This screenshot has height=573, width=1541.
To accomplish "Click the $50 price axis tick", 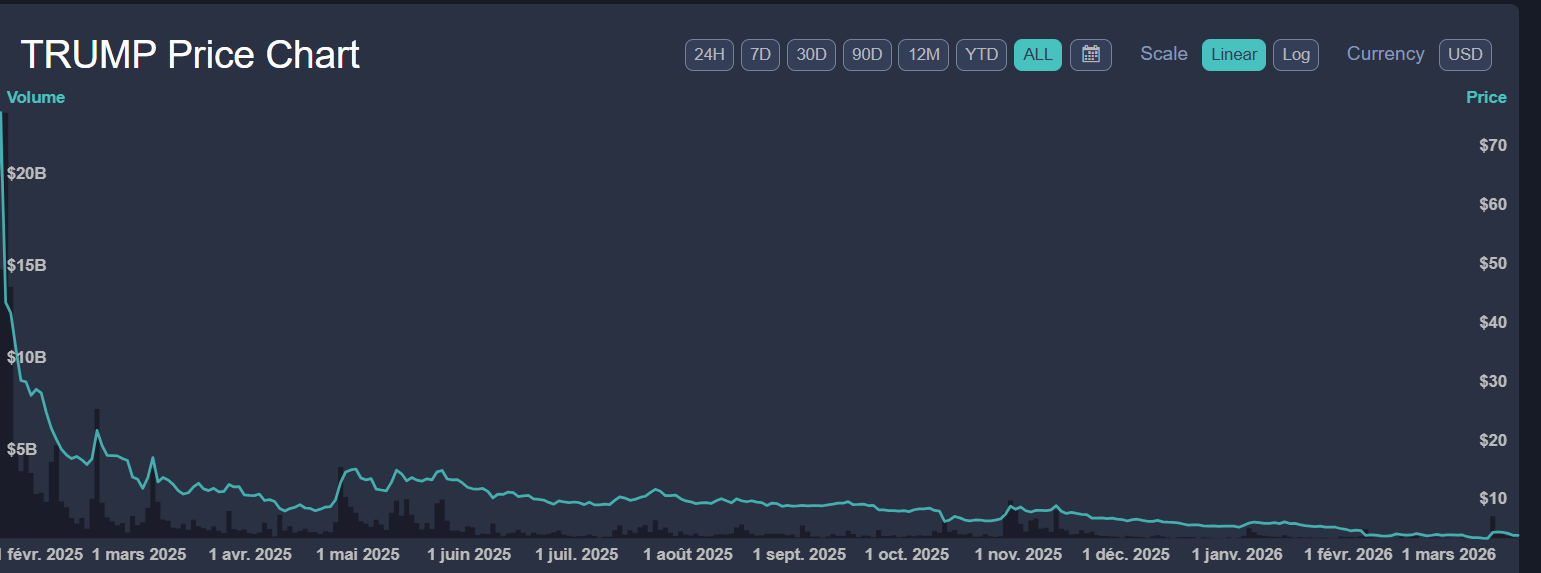I will pos(1493,264).
